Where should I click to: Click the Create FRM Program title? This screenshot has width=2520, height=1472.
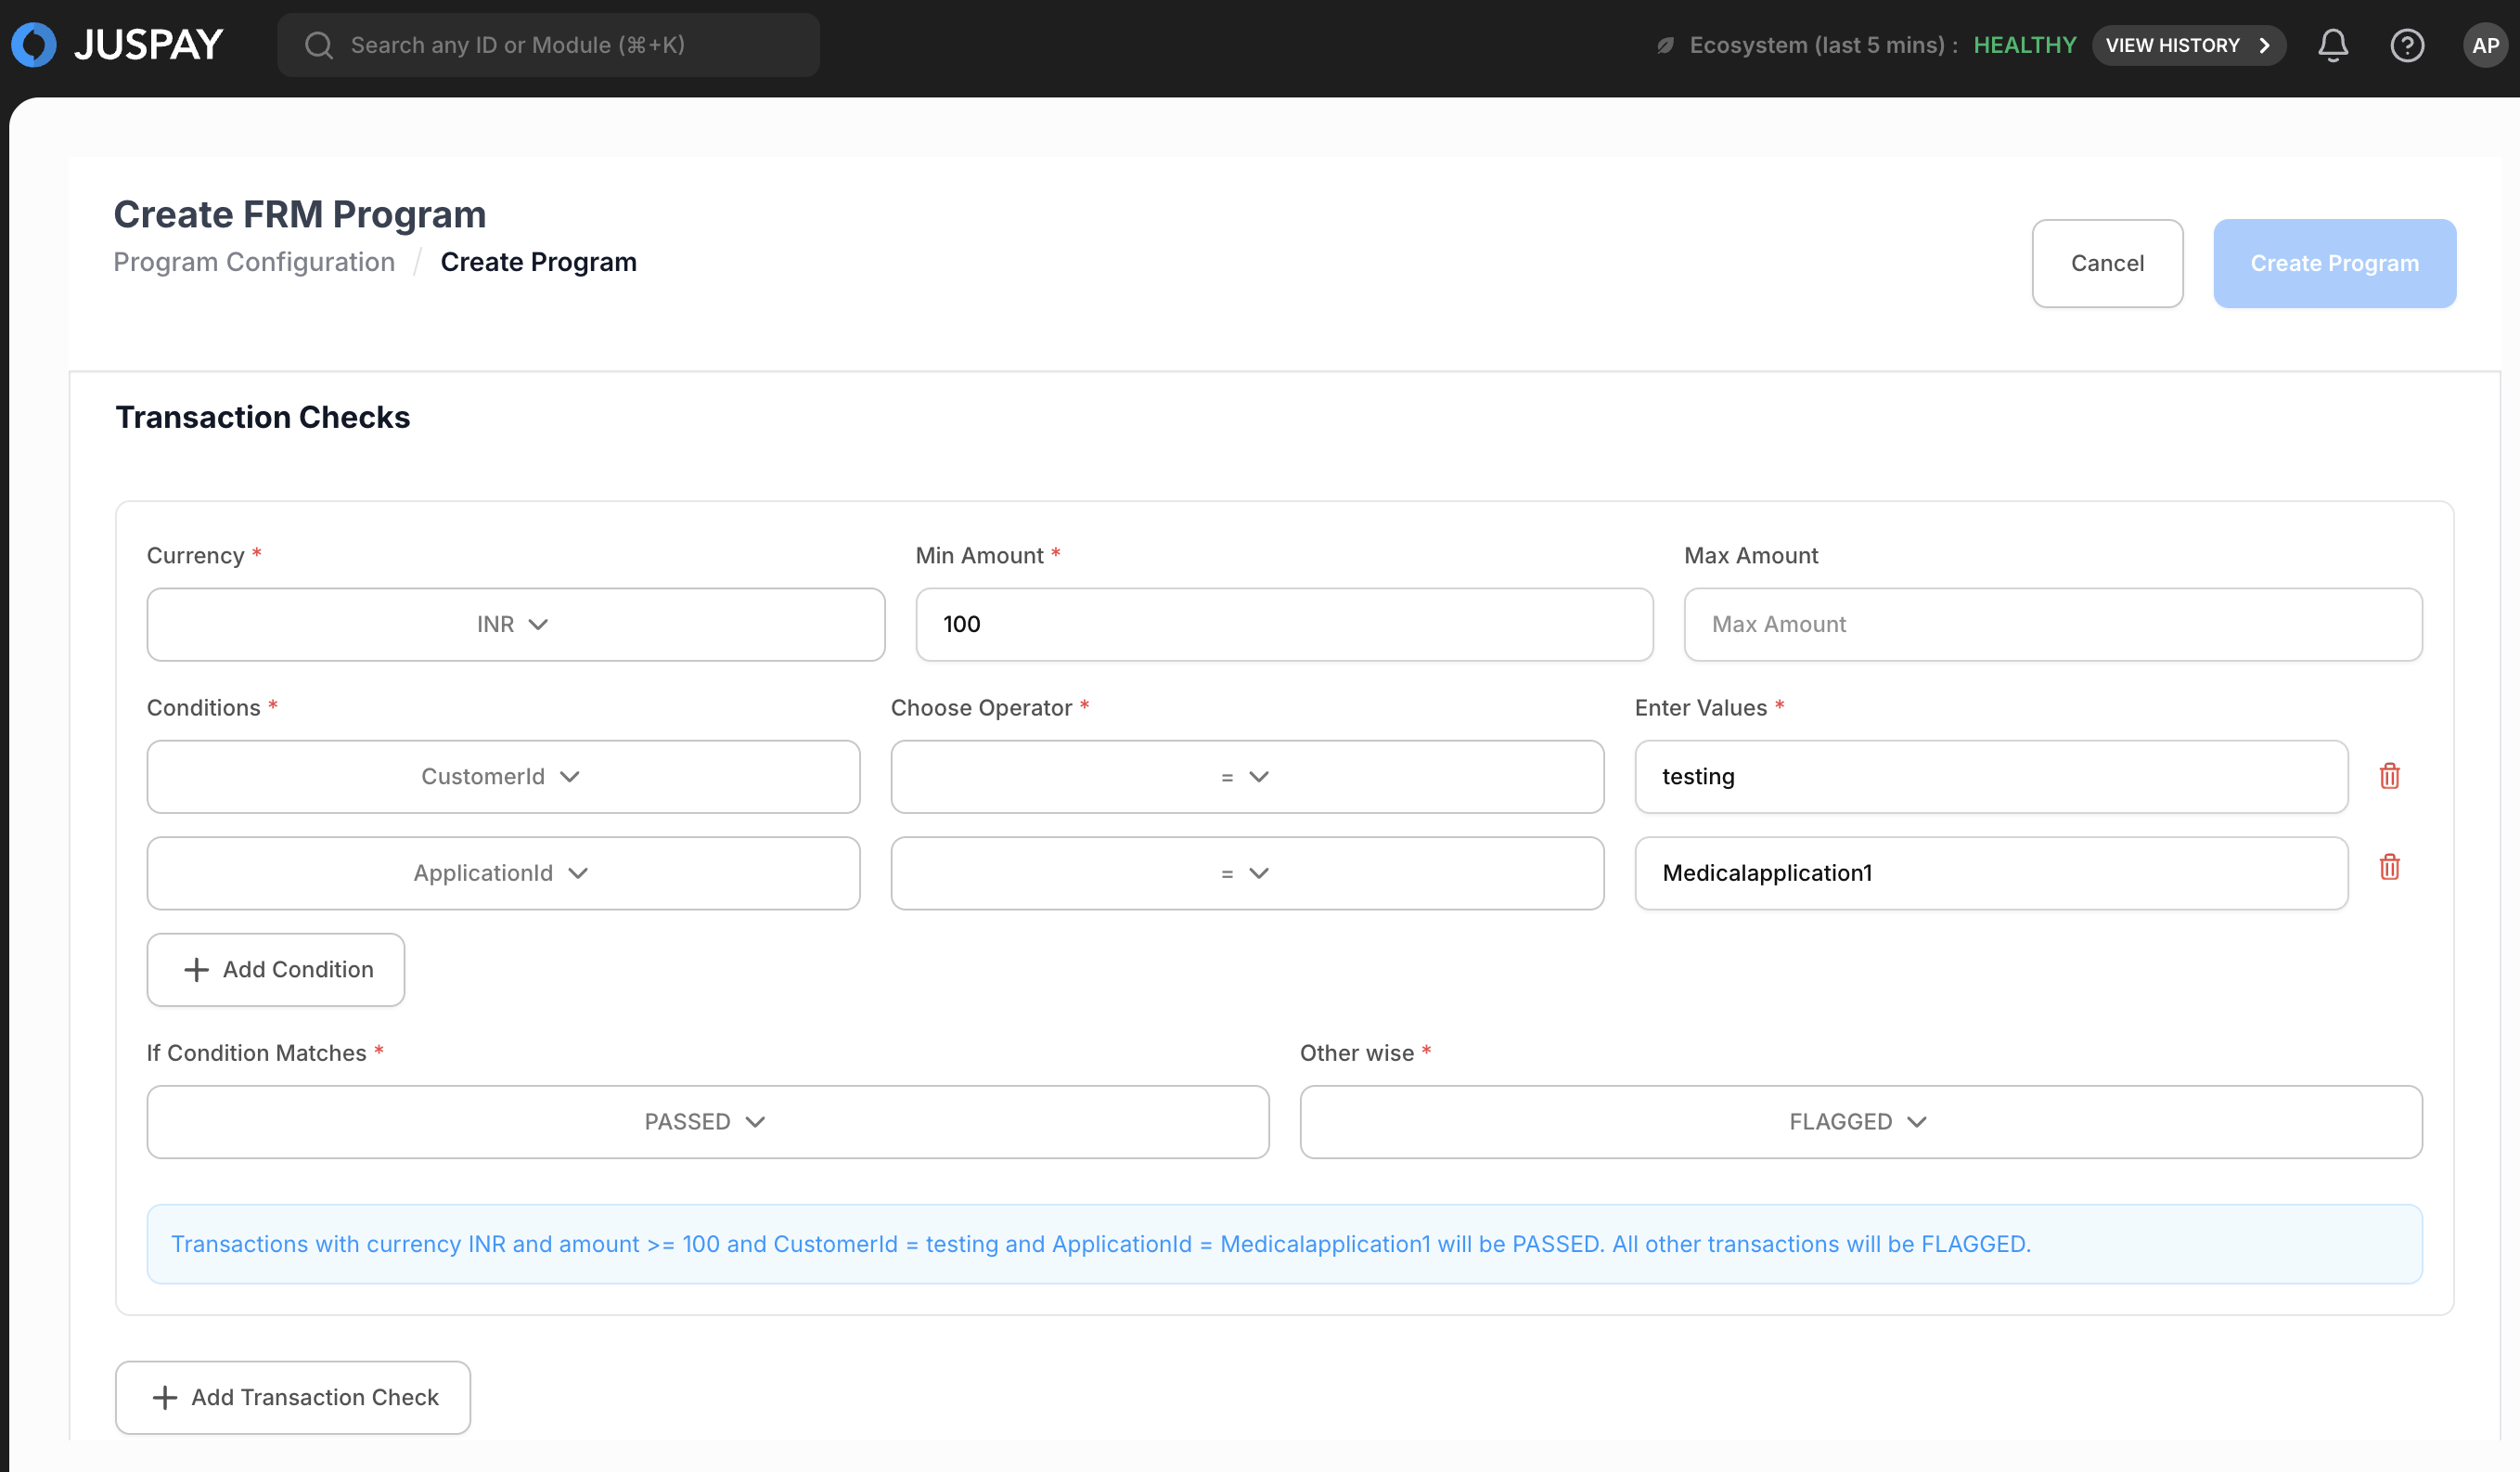[x=299, y=214]
